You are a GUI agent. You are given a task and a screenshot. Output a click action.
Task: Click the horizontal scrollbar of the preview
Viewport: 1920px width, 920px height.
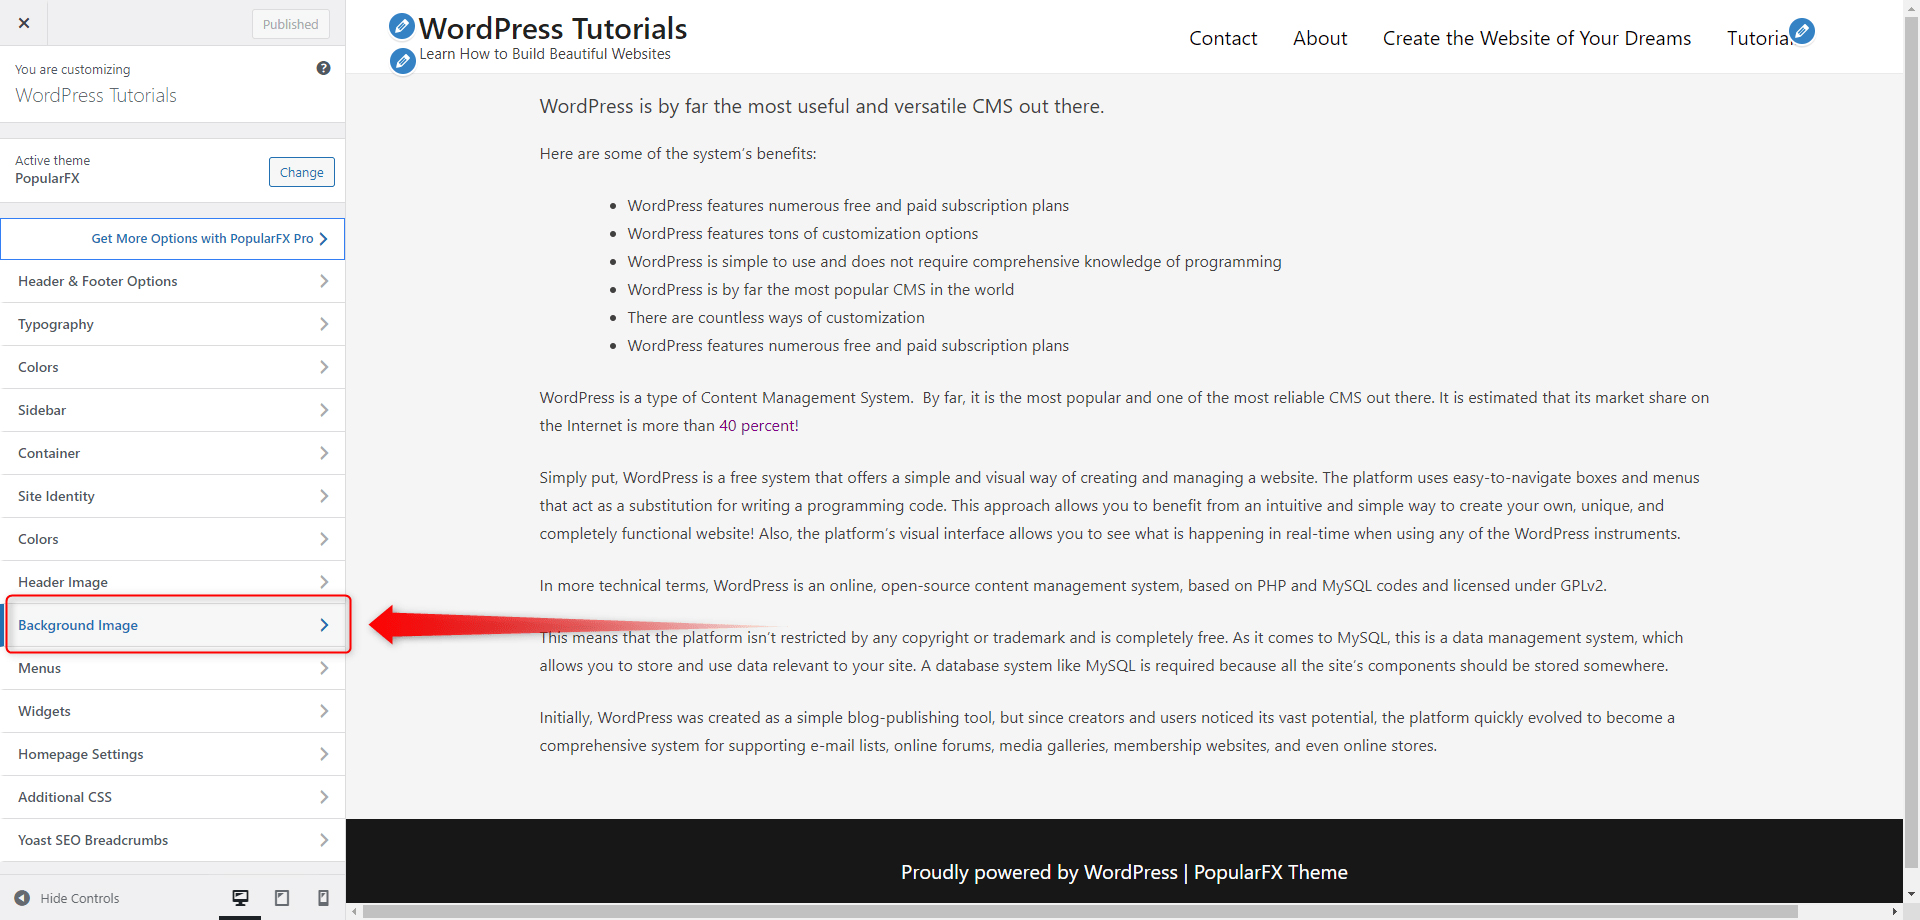click(1080, 912)
